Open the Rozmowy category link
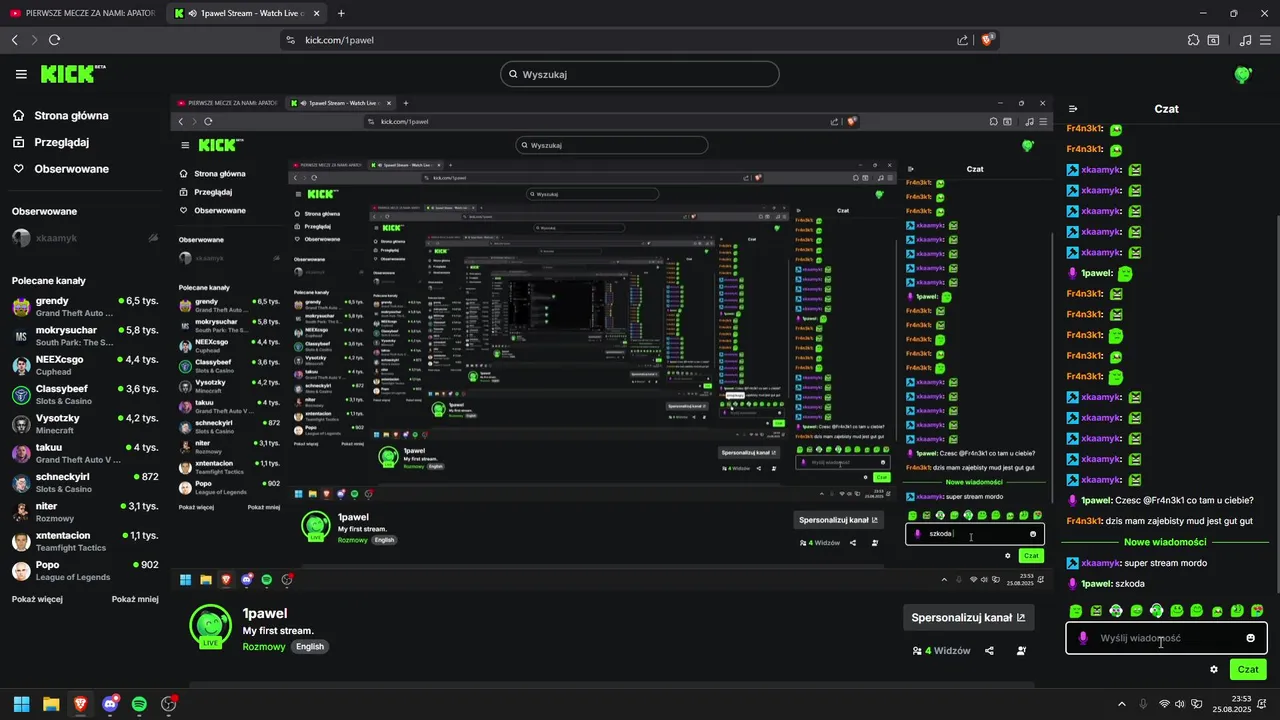Viewport: 1280px width, 720px height. (263, 647)
